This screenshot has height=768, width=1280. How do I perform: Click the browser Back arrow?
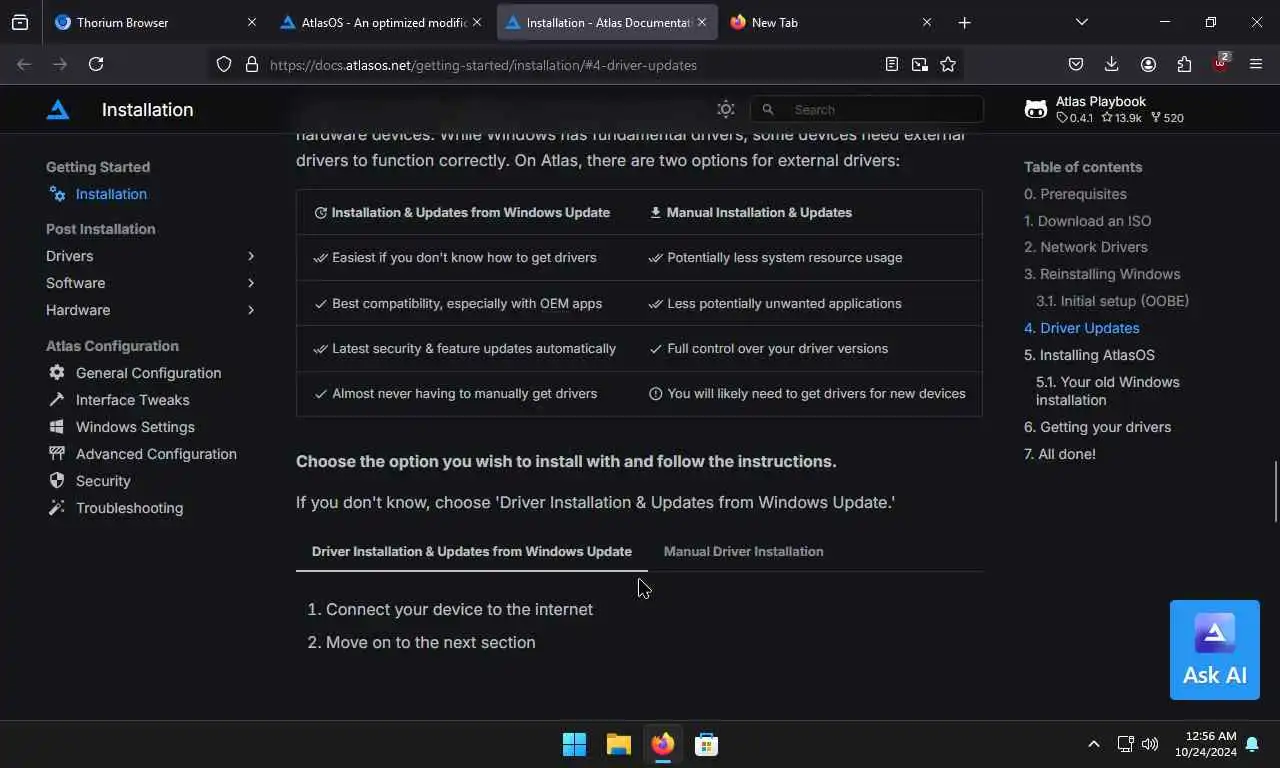[x=24, y=64]
